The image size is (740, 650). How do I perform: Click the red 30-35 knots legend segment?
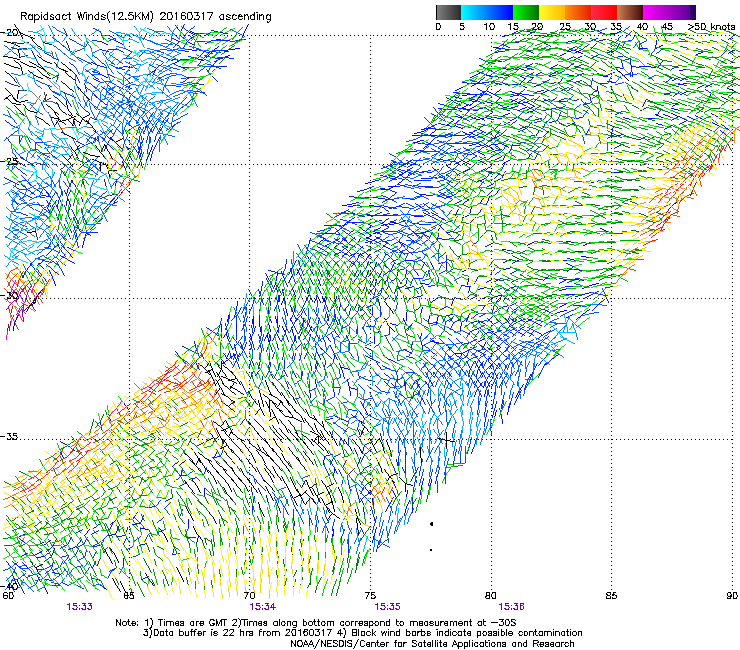point(604,12)
